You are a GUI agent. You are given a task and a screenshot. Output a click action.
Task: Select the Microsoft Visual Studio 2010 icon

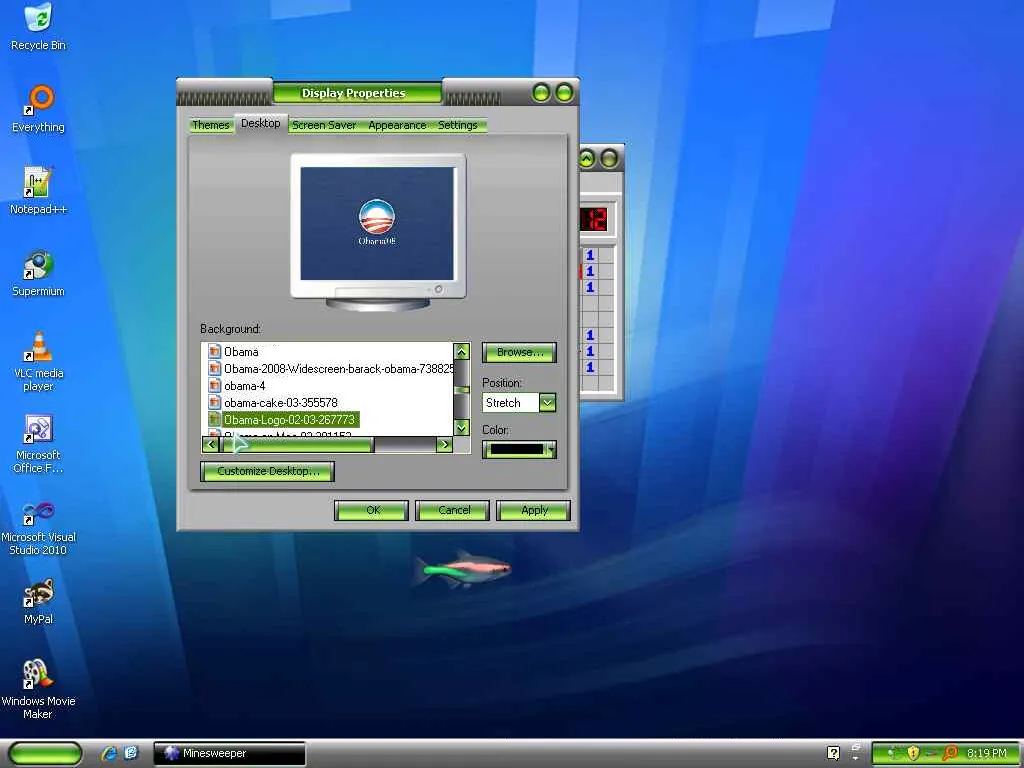click(39, 528)
